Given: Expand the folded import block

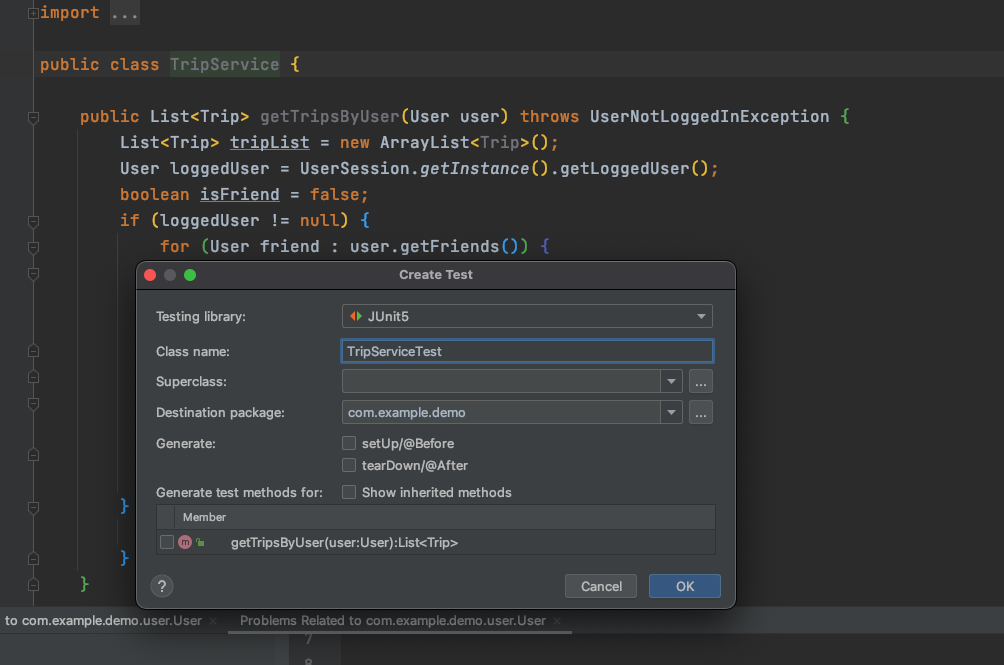Looking at the screenshot, I should click(33, 13).
